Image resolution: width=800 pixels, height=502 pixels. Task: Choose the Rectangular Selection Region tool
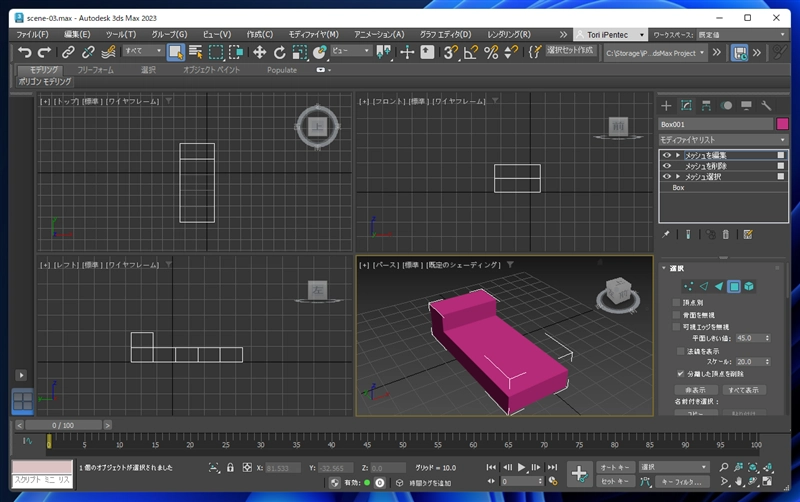[216, 52]
